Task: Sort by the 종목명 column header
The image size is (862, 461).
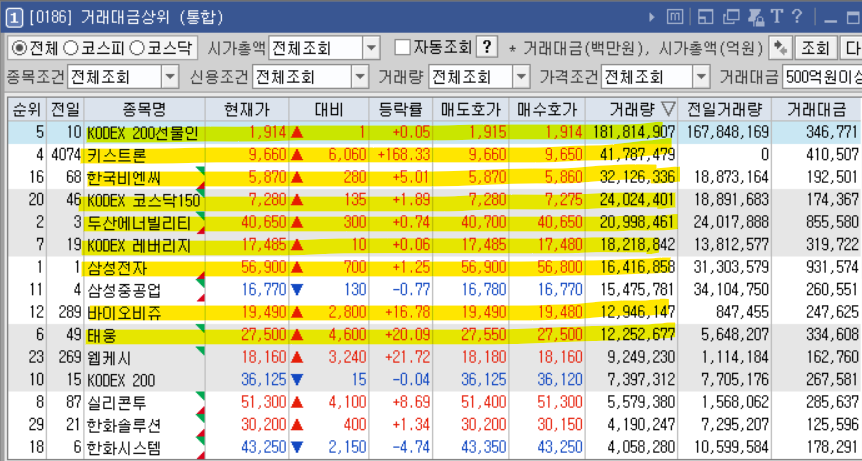Action: (145, 109)
